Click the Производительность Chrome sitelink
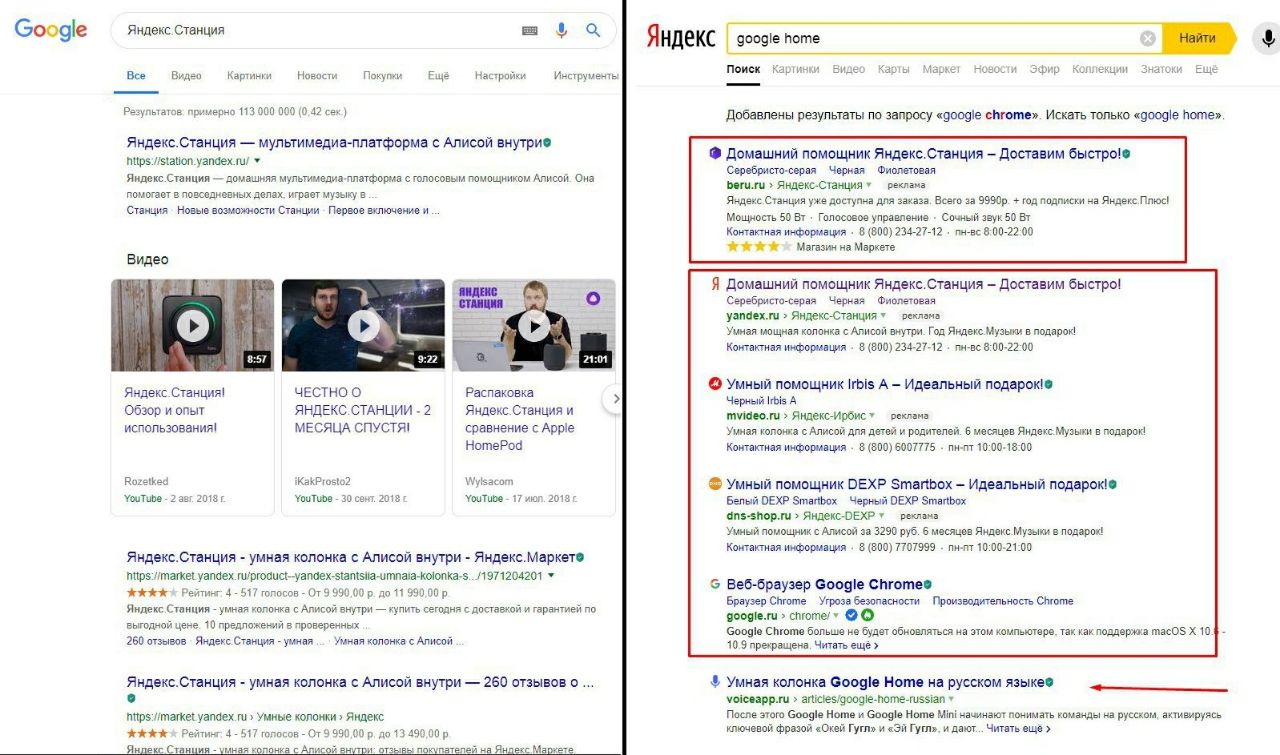This screenshot has height=755, width=1280. (1003, 601)
